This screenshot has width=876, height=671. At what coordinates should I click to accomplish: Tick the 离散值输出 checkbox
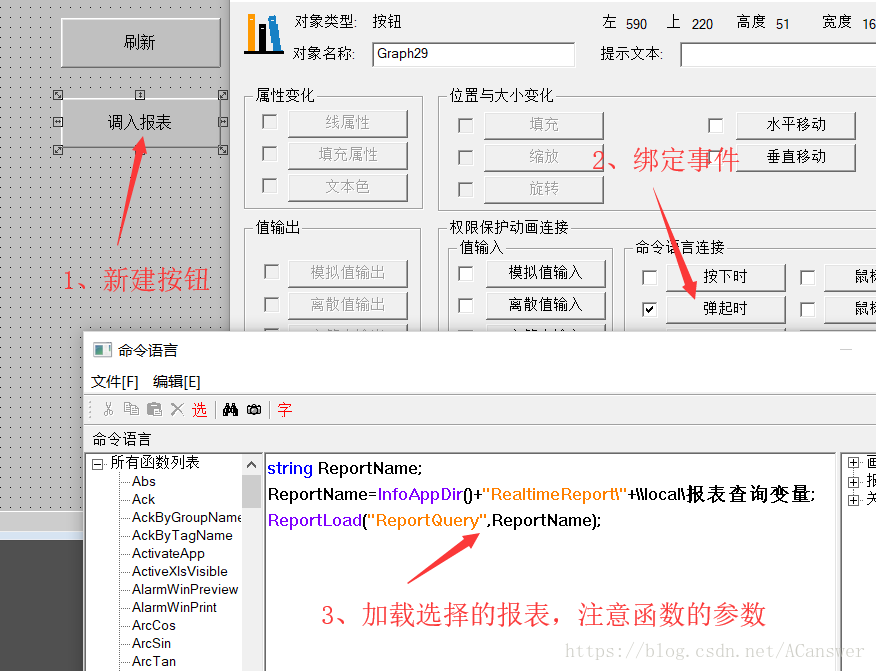coord(272,304)
